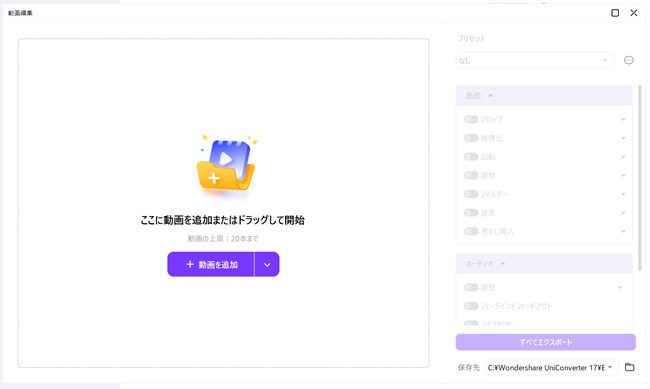Open the preset more-options (…) icon
This screenshot has height=389, width=650.
point(628,61)
